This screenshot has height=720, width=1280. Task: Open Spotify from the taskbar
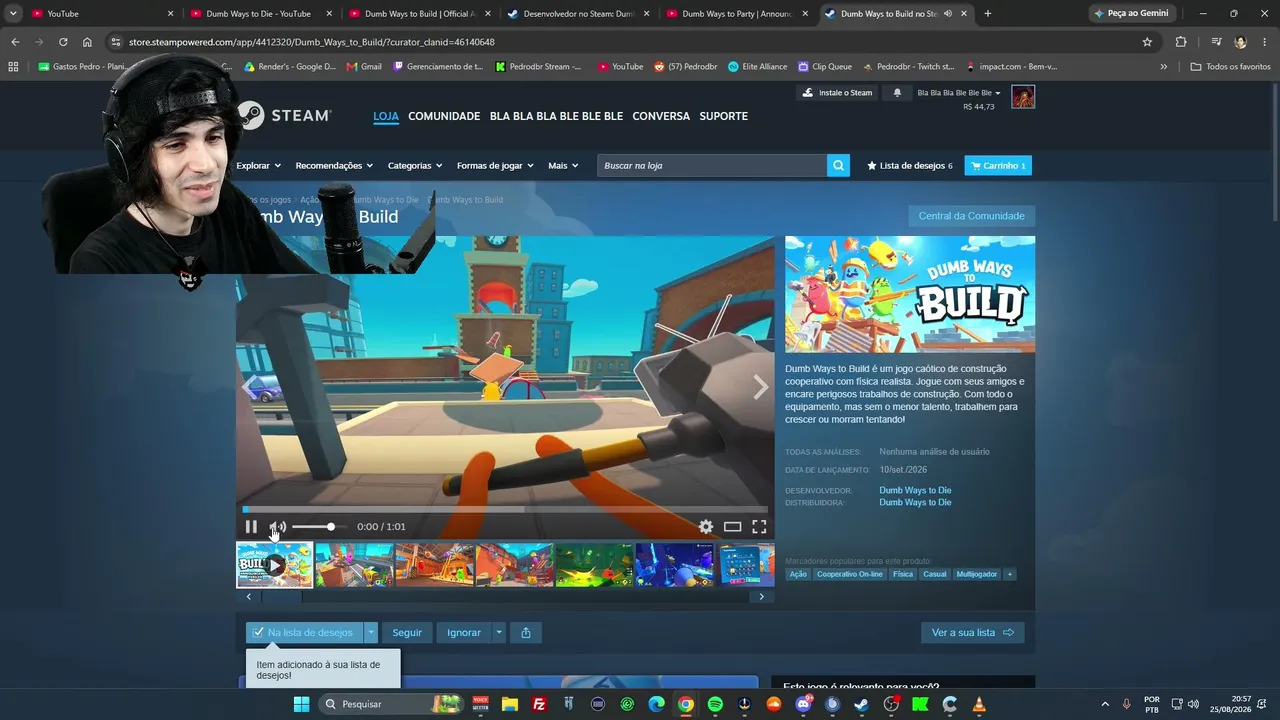[x=715, y=704]
